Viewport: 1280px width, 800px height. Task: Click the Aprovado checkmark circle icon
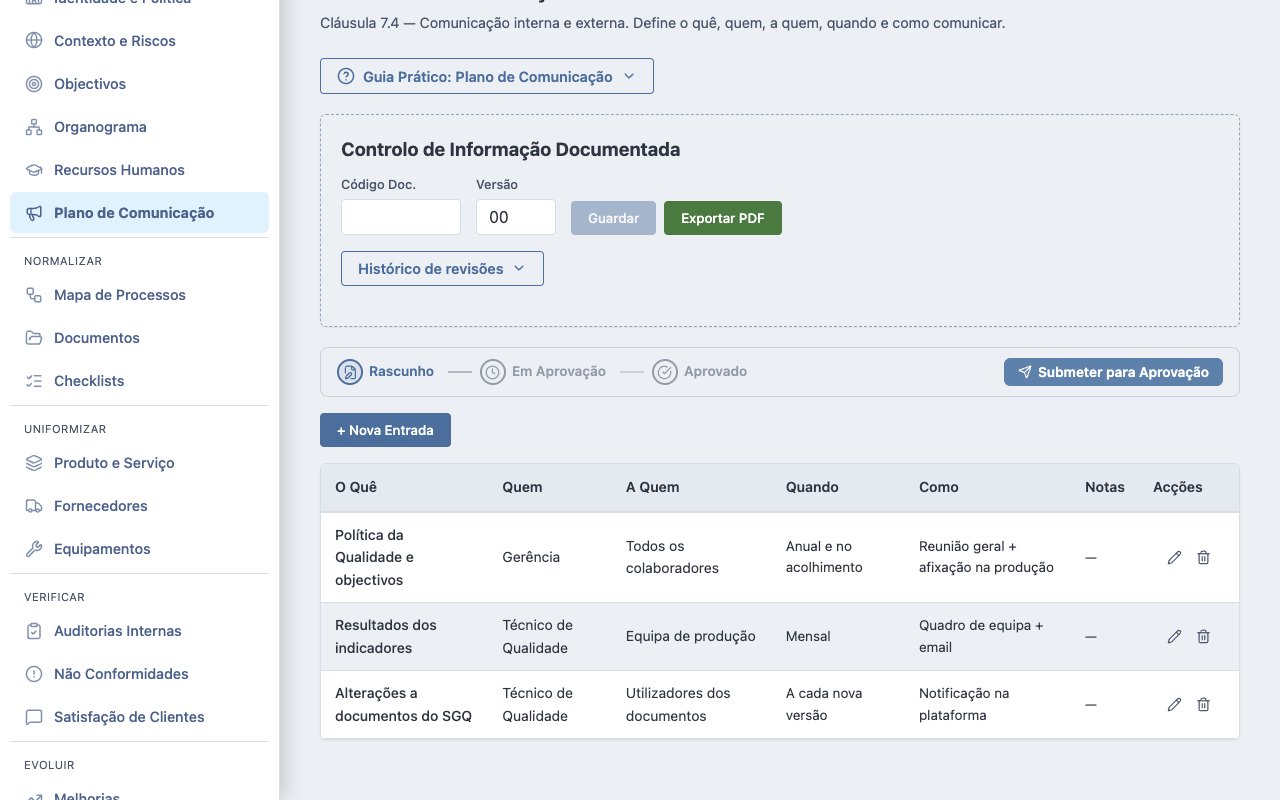coord(664,372)
